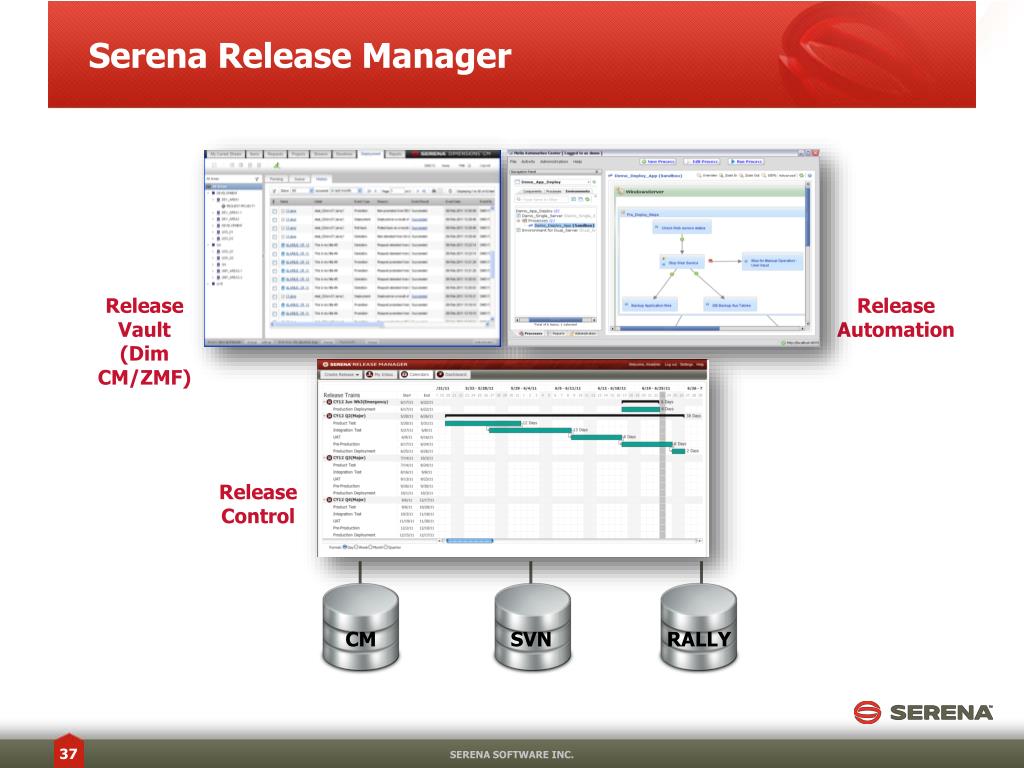Click the green toolbar icon in Dimensions CM
This screenshot has height=768, width=1024.
click(x=276, y=165)
